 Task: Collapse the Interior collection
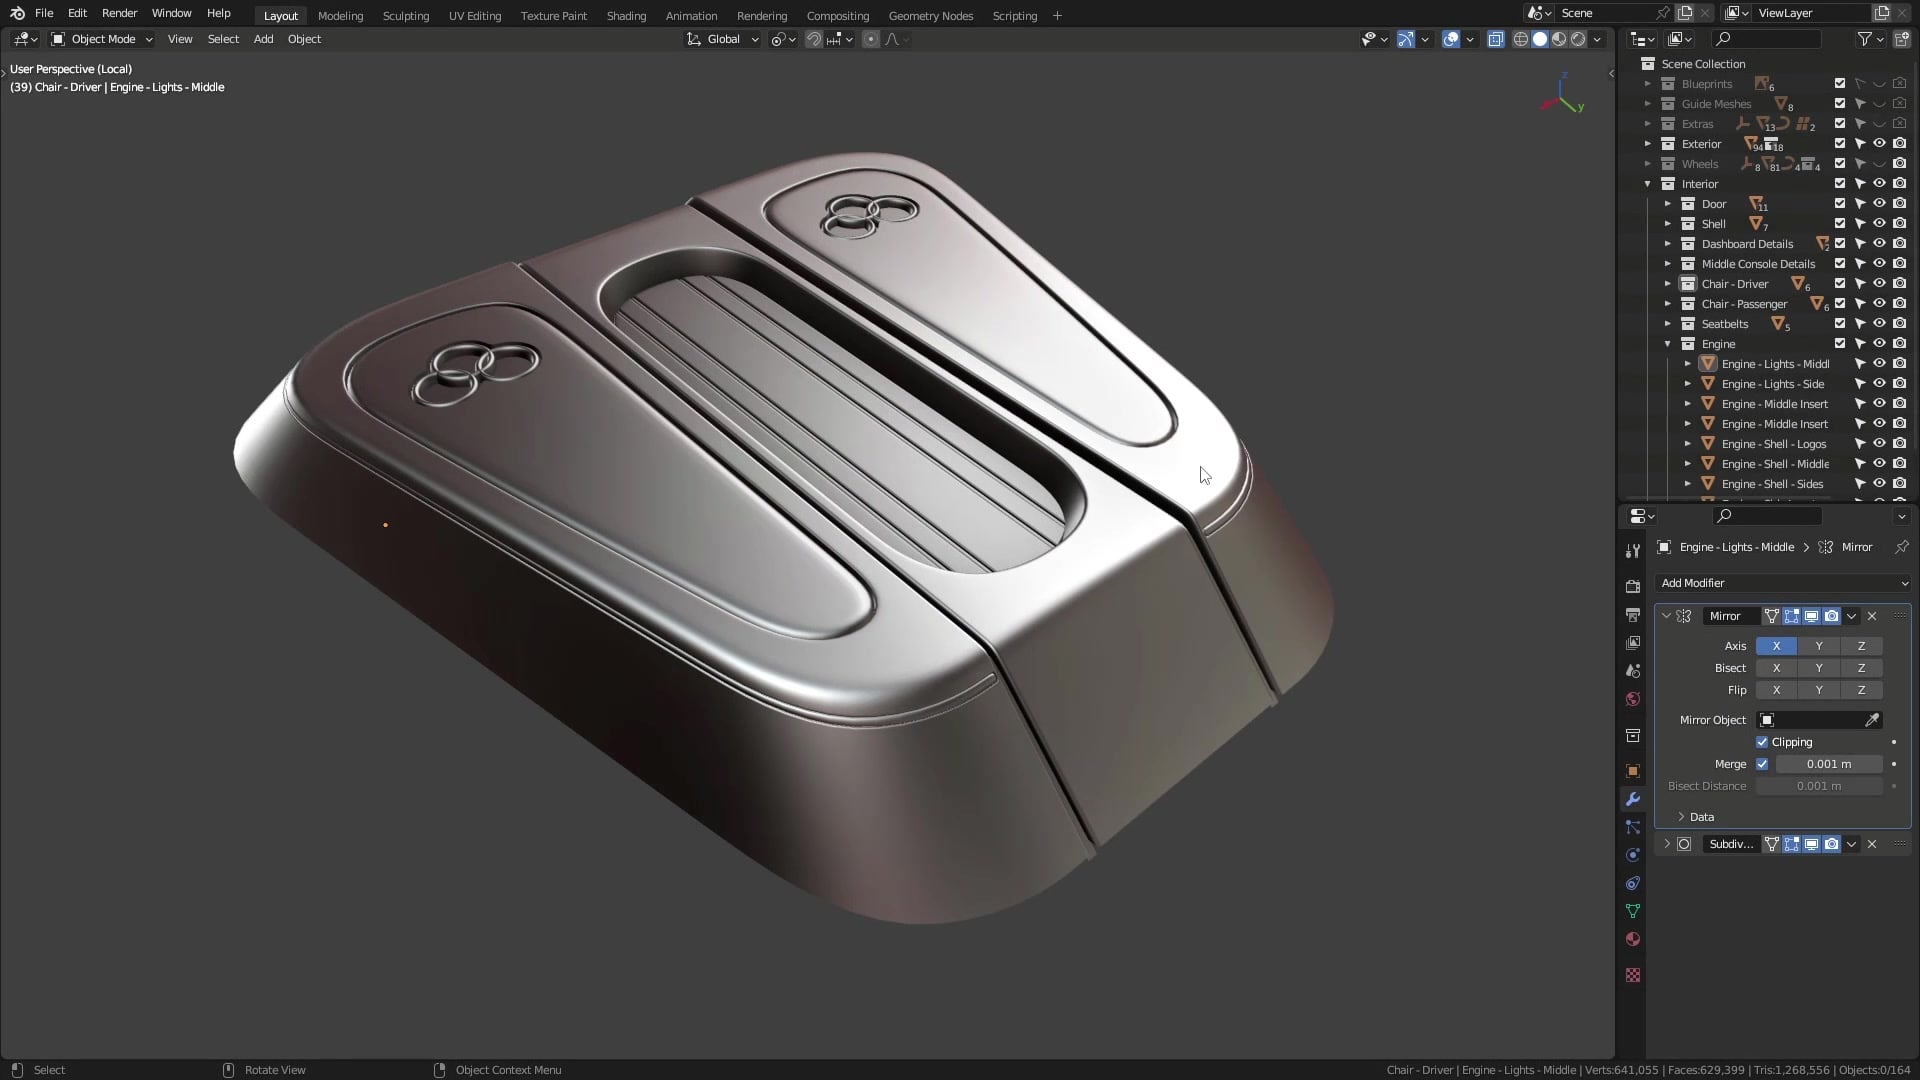click(1648, 184)
